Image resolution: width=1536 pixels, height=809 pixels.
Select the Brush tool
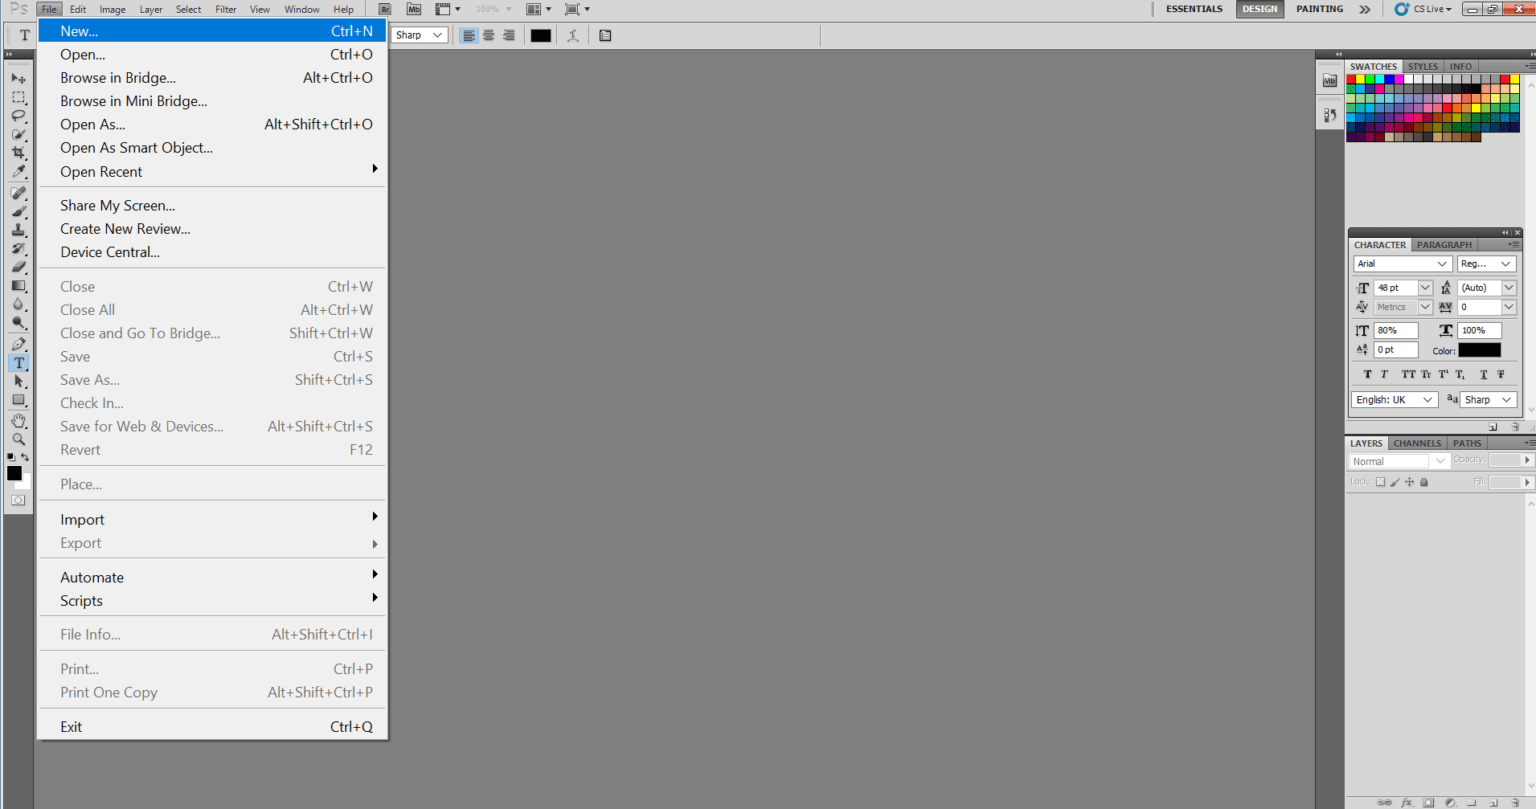pyautogui.click(x=18, y=212)
